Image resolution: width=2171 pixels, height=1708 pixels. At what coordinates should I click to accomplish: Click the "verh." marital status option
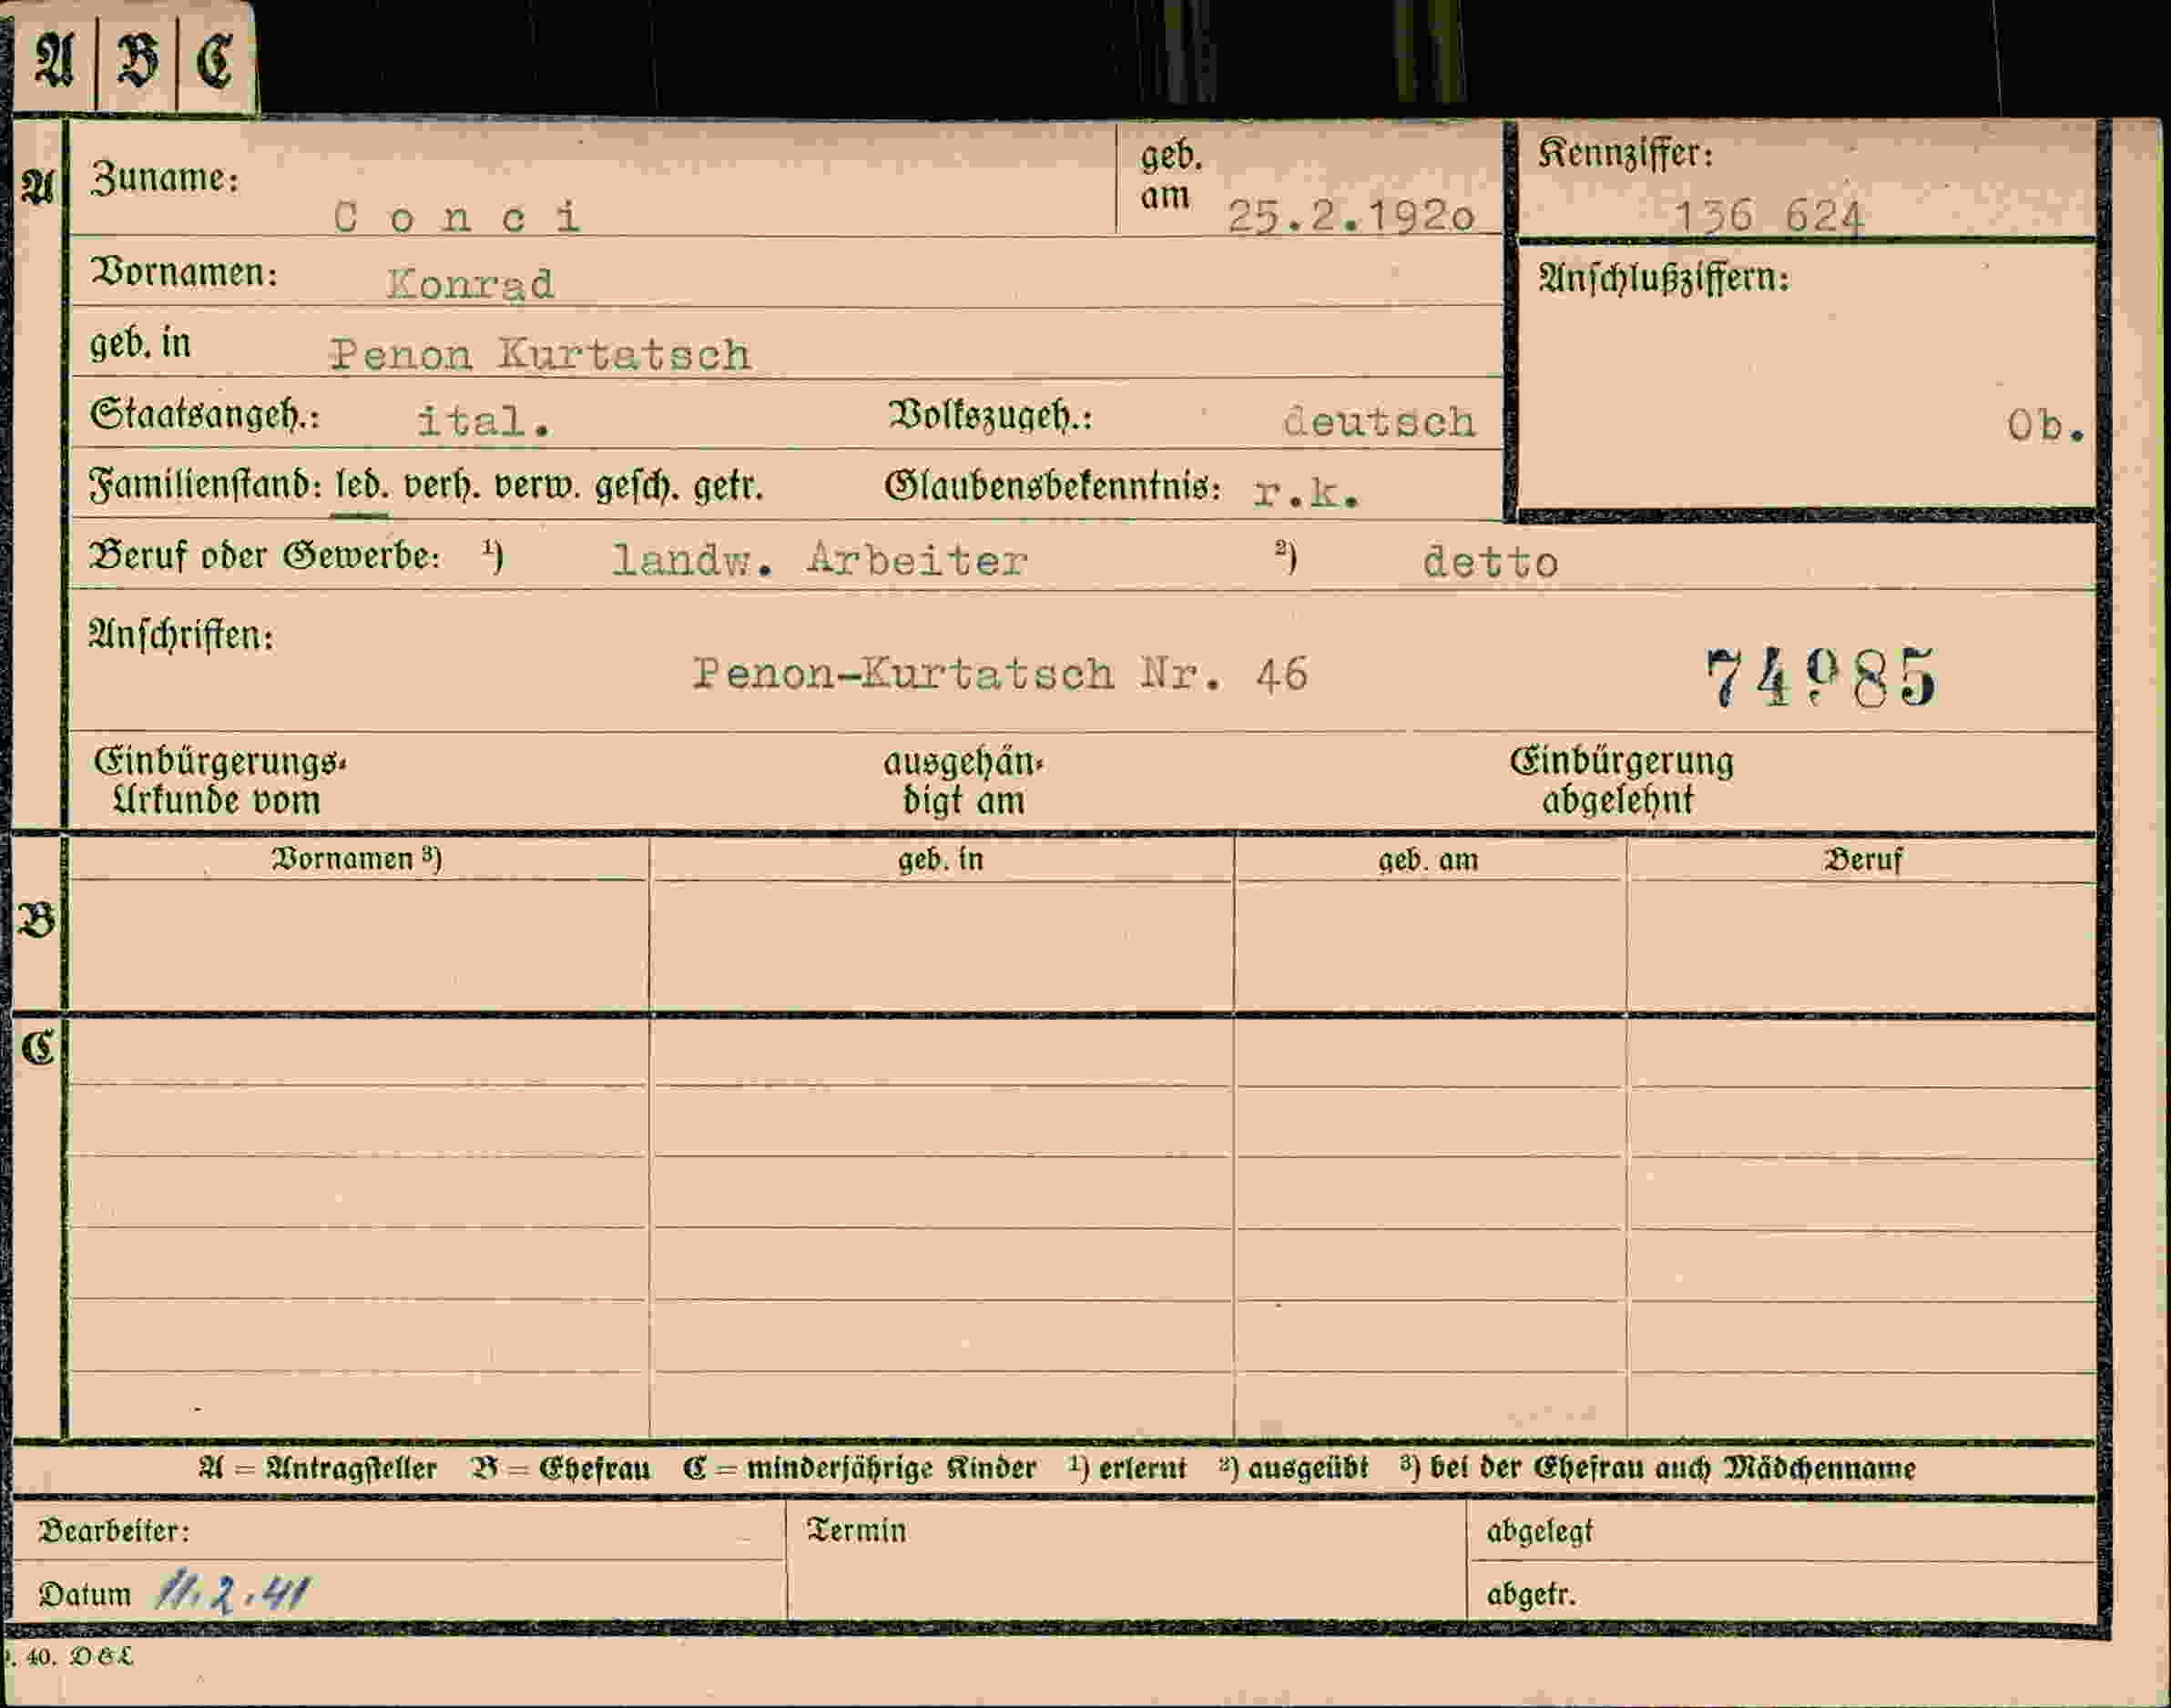pyautogui.click(x=442, y=487)
